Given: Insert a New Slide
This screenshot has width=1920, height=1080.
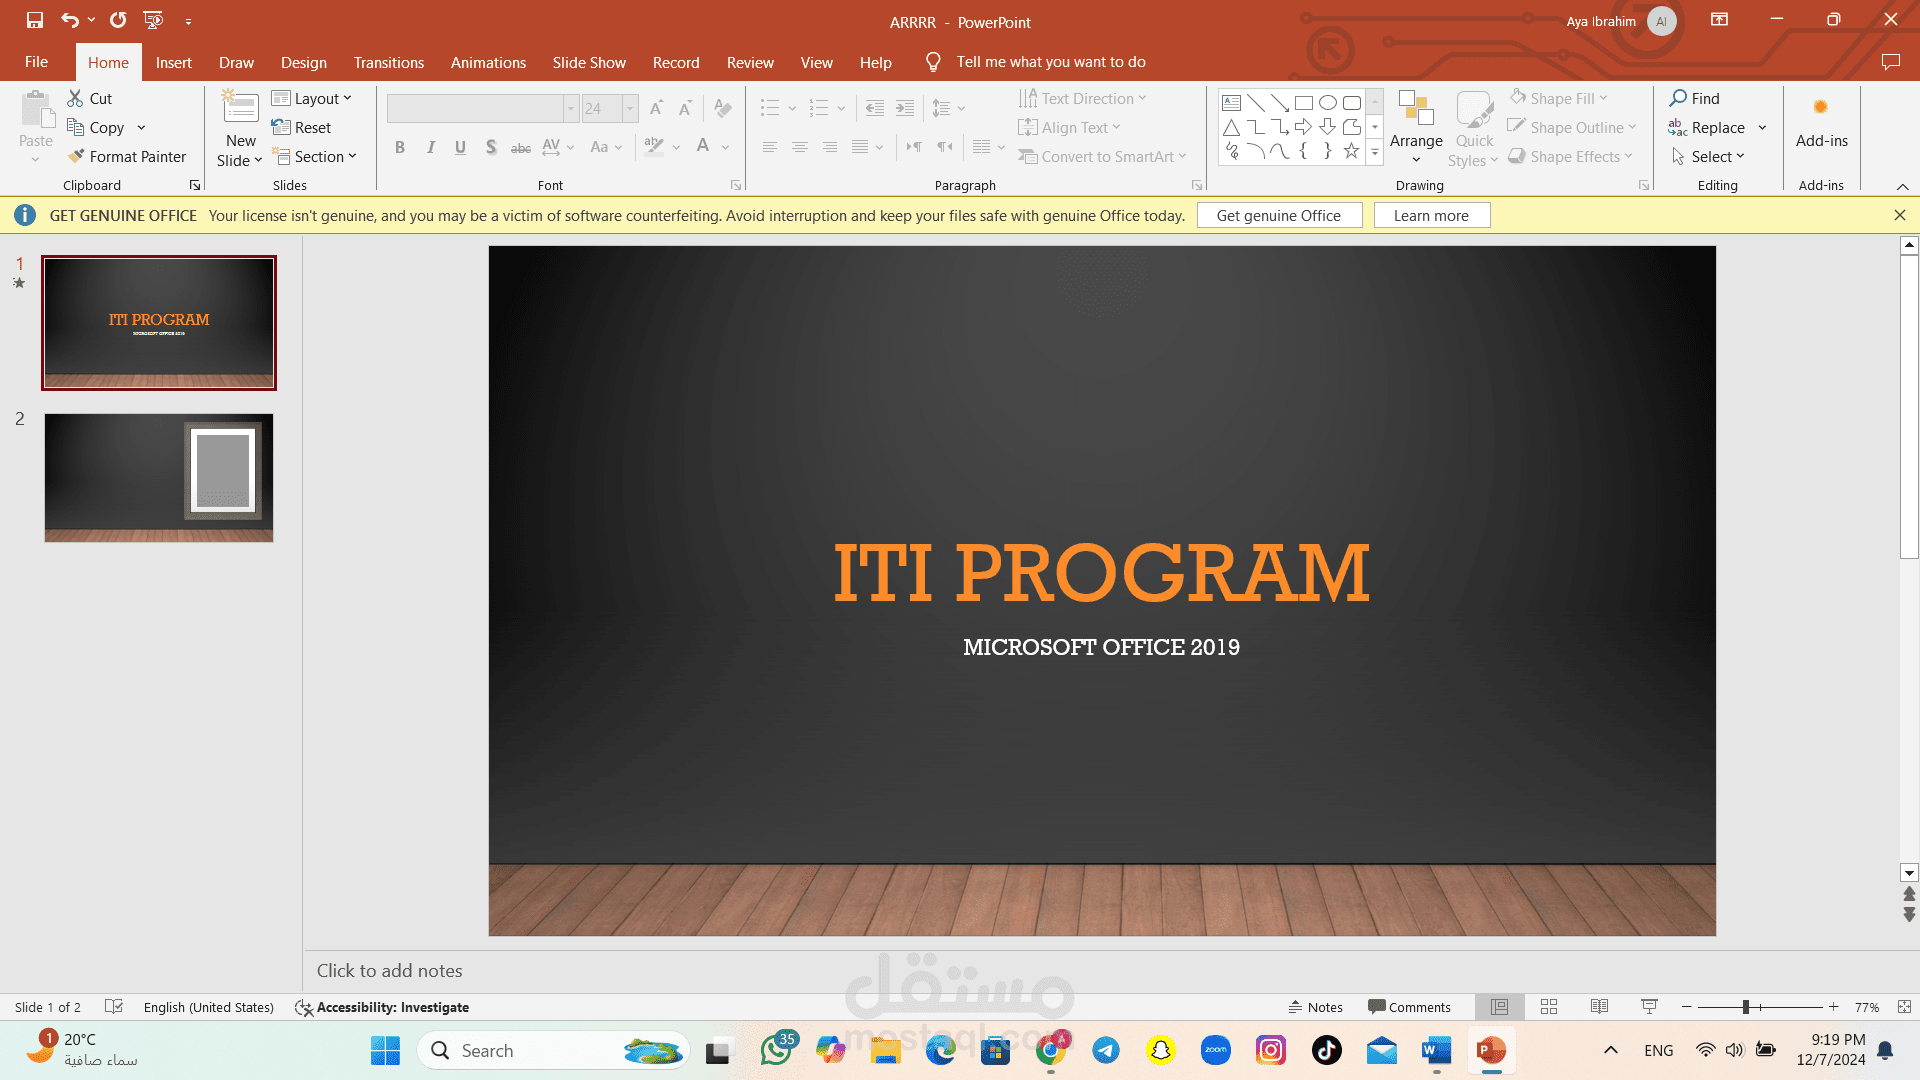Looking at the screenshot, I should (x=240, y=128).
